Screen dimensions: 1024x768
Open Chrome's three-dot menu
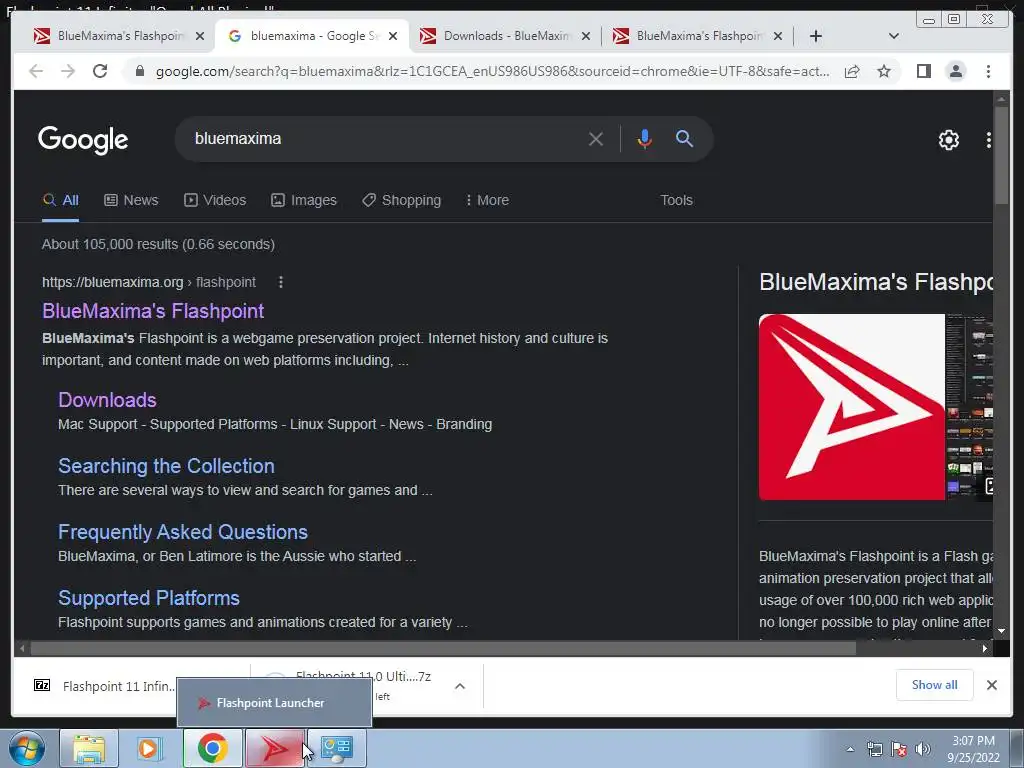(988, 71)
